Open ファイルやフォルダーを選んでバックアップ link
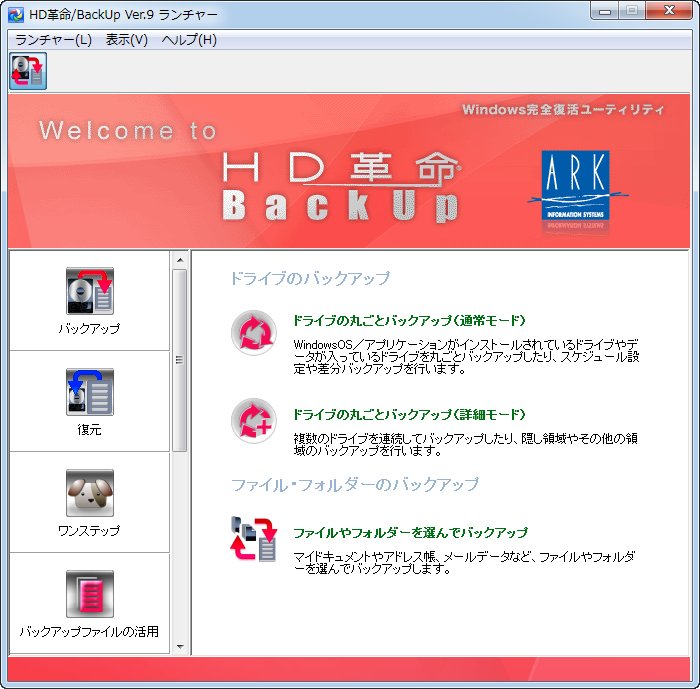This screenshot has height=689, width=700. [410, 532]
